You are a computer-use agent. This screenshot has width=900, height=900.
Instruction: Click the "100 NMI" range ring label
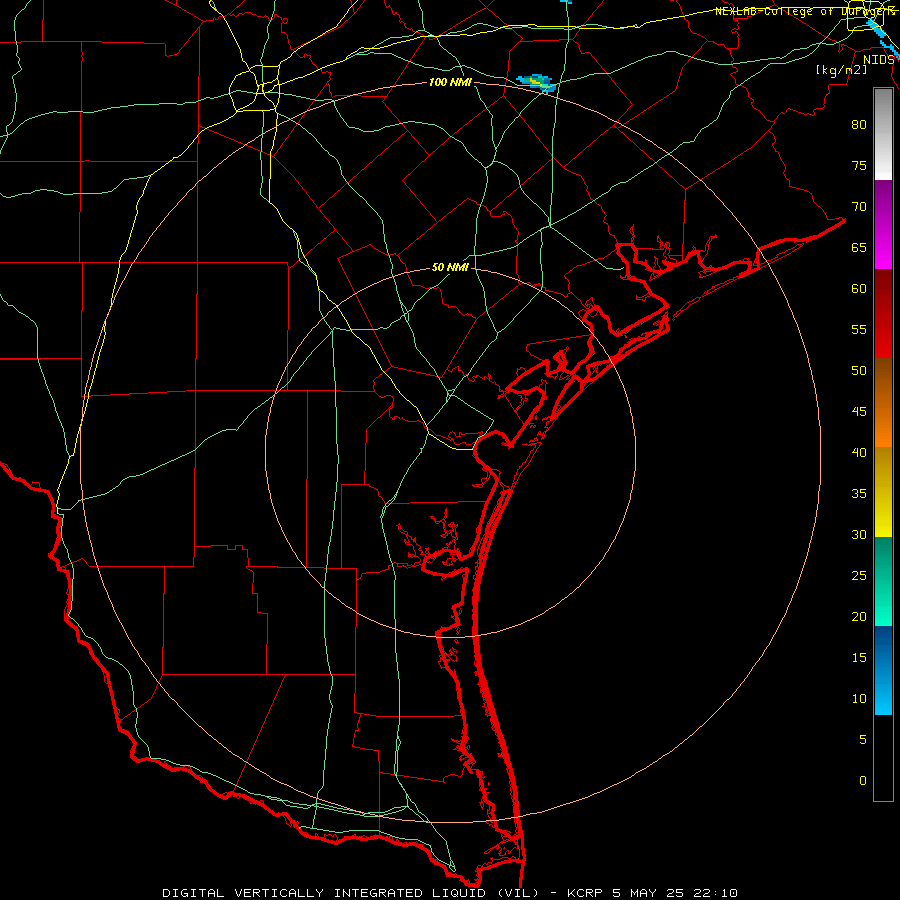pyautogui.click(x=450, y=82)
